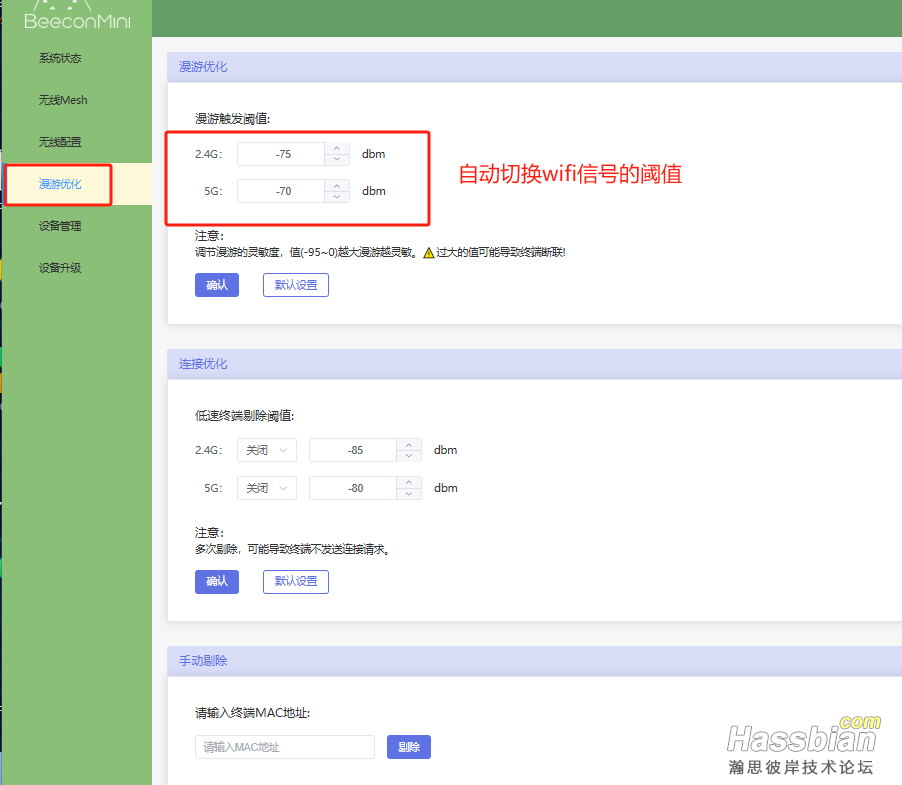The image size is (902, 785).
Task: Open the 无线Mesh menu item
Action: pyautogui.click(x=63, y=100)
